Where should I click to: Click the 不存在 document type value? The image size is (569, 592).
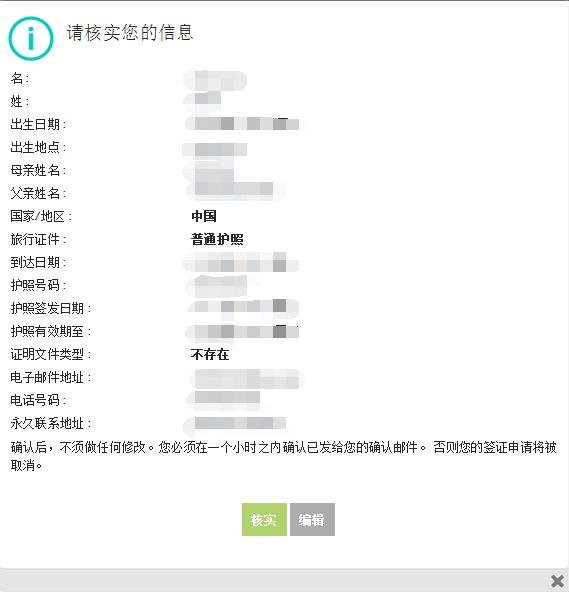[x=210, y=355]
